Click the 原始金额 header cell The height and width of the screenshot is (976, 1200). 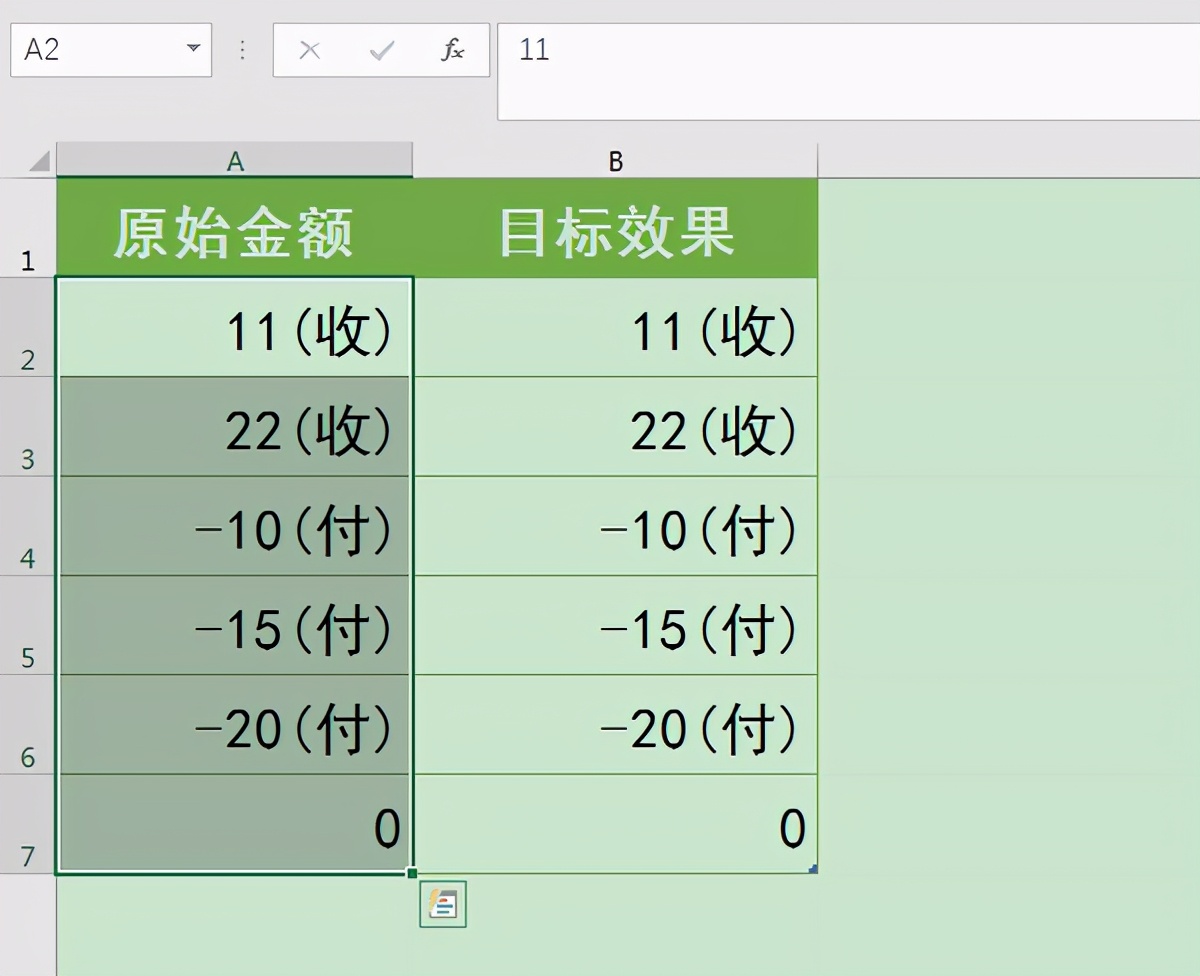(235, 229)
